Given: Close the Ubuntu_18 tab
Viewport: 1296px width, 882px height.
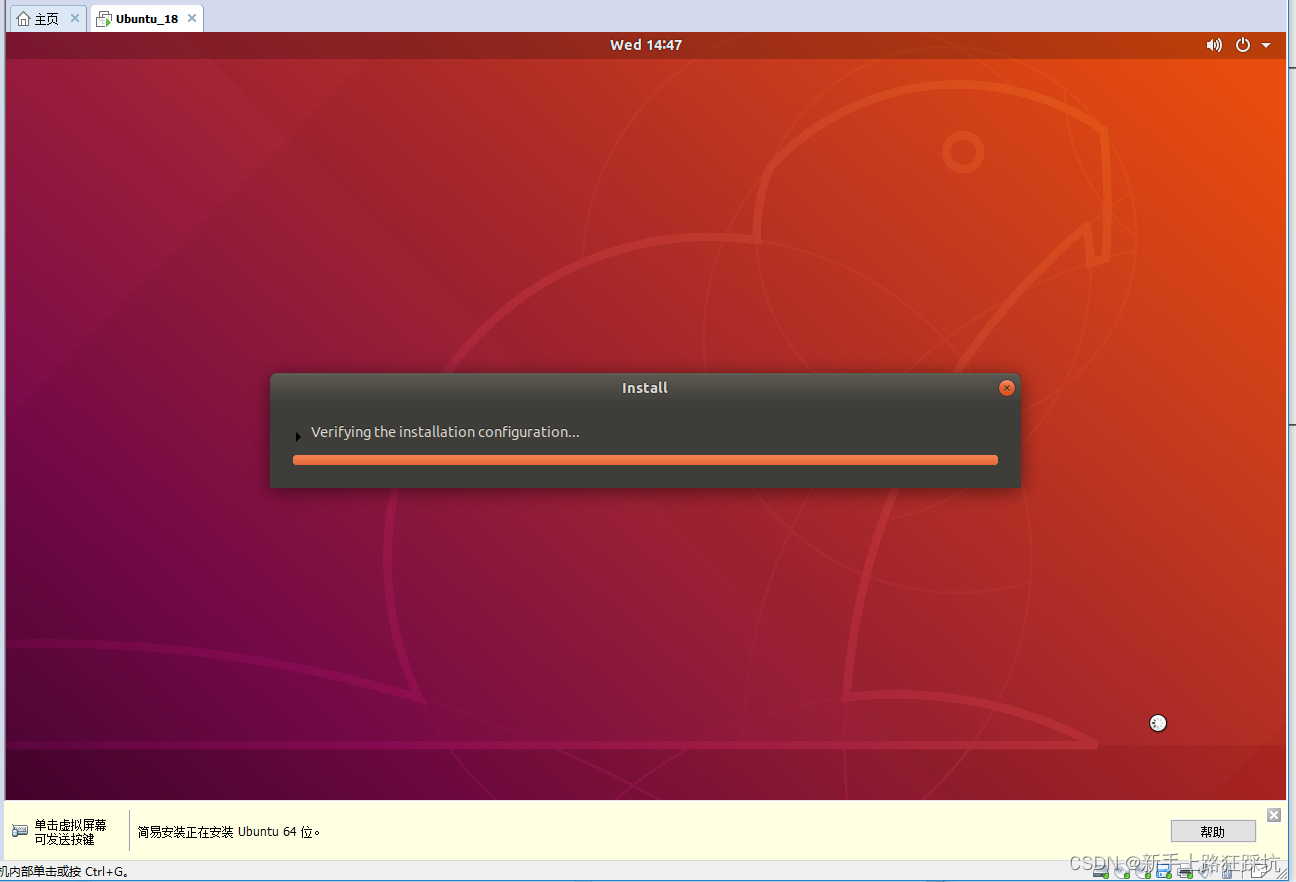Looking at the screenshot, I should click(x=191, y=19).
